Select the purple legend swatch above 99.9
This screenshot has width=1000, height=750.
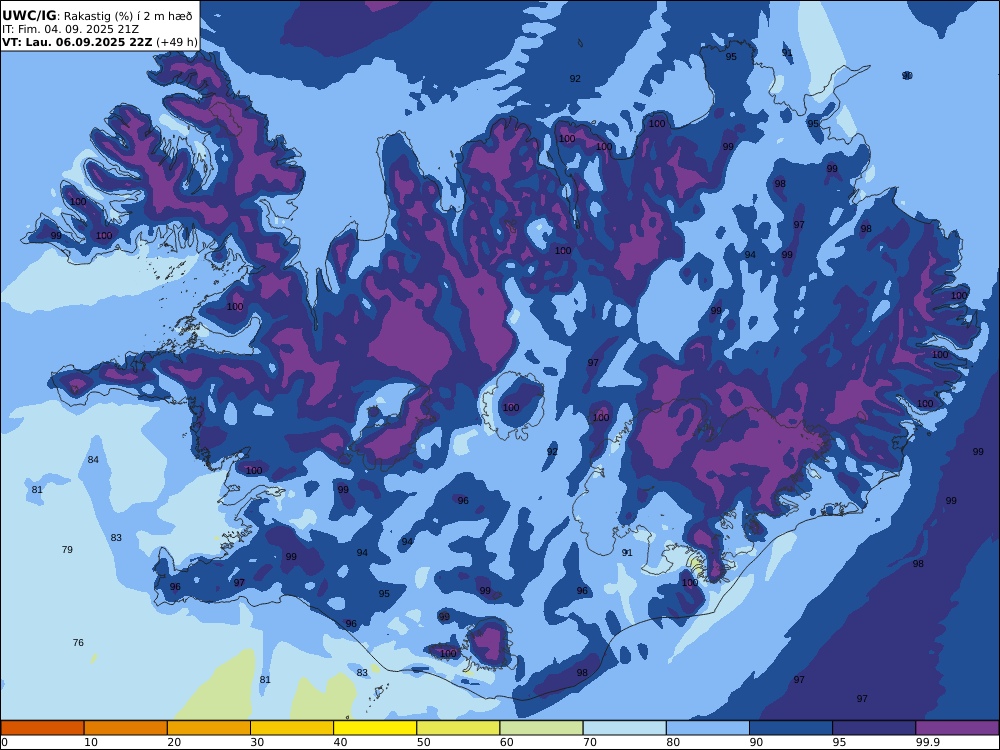pos(957,728)
